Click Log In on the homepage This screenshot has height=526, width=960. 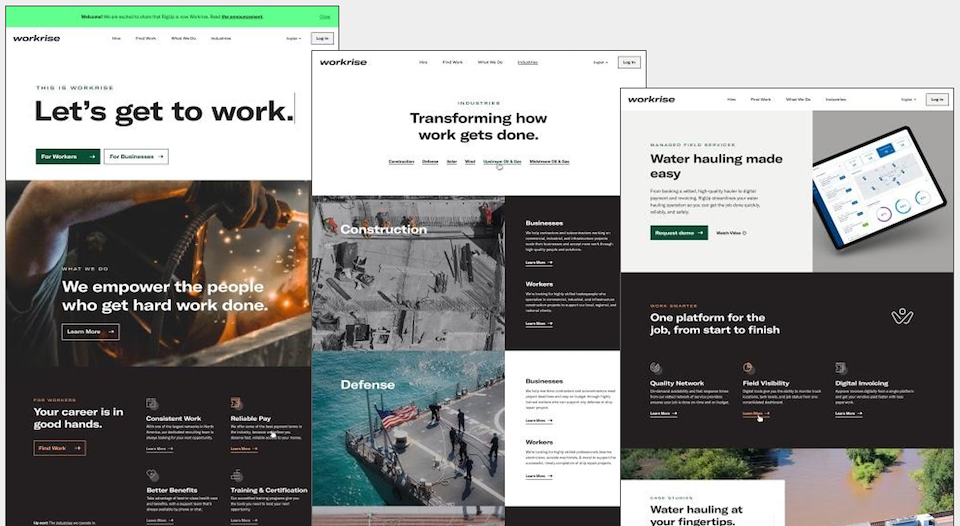(322, 39)
